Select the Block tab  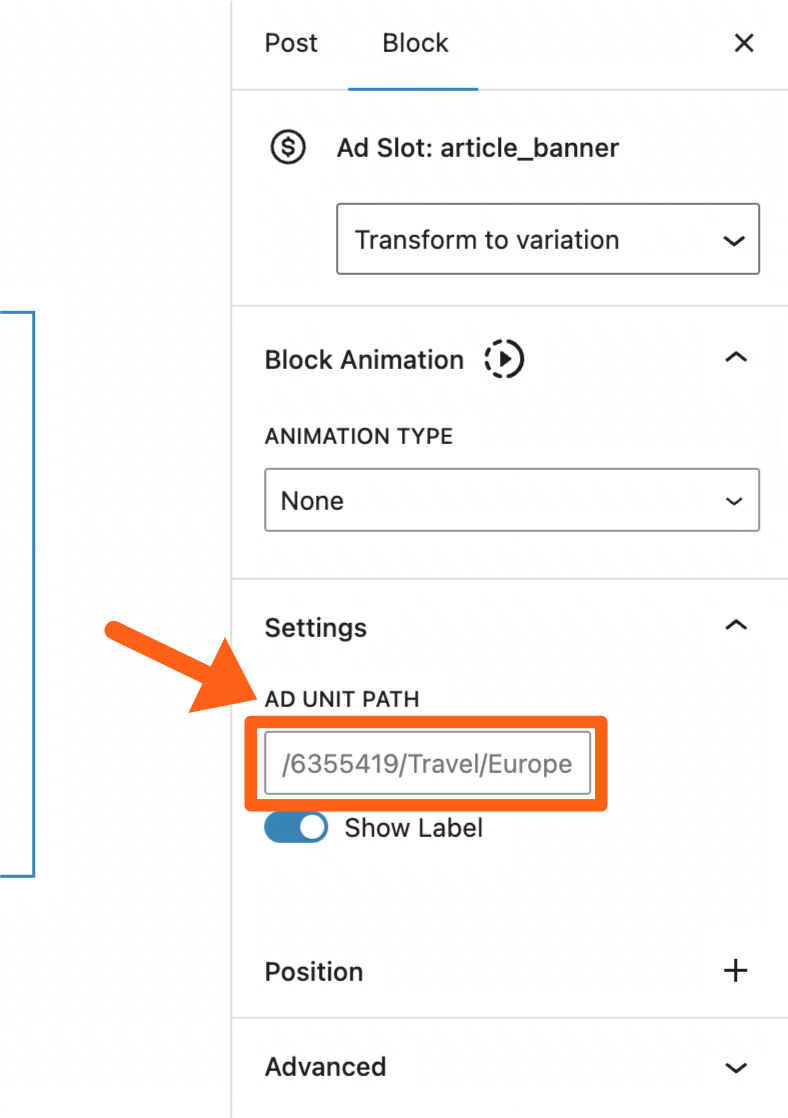pyautogui.click(x=415, y=43)
